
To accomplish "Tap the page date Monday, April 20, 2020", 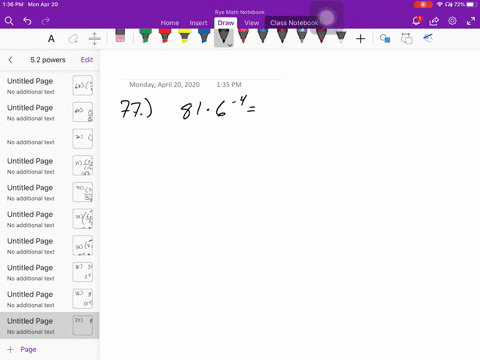I will click(164, 85).
